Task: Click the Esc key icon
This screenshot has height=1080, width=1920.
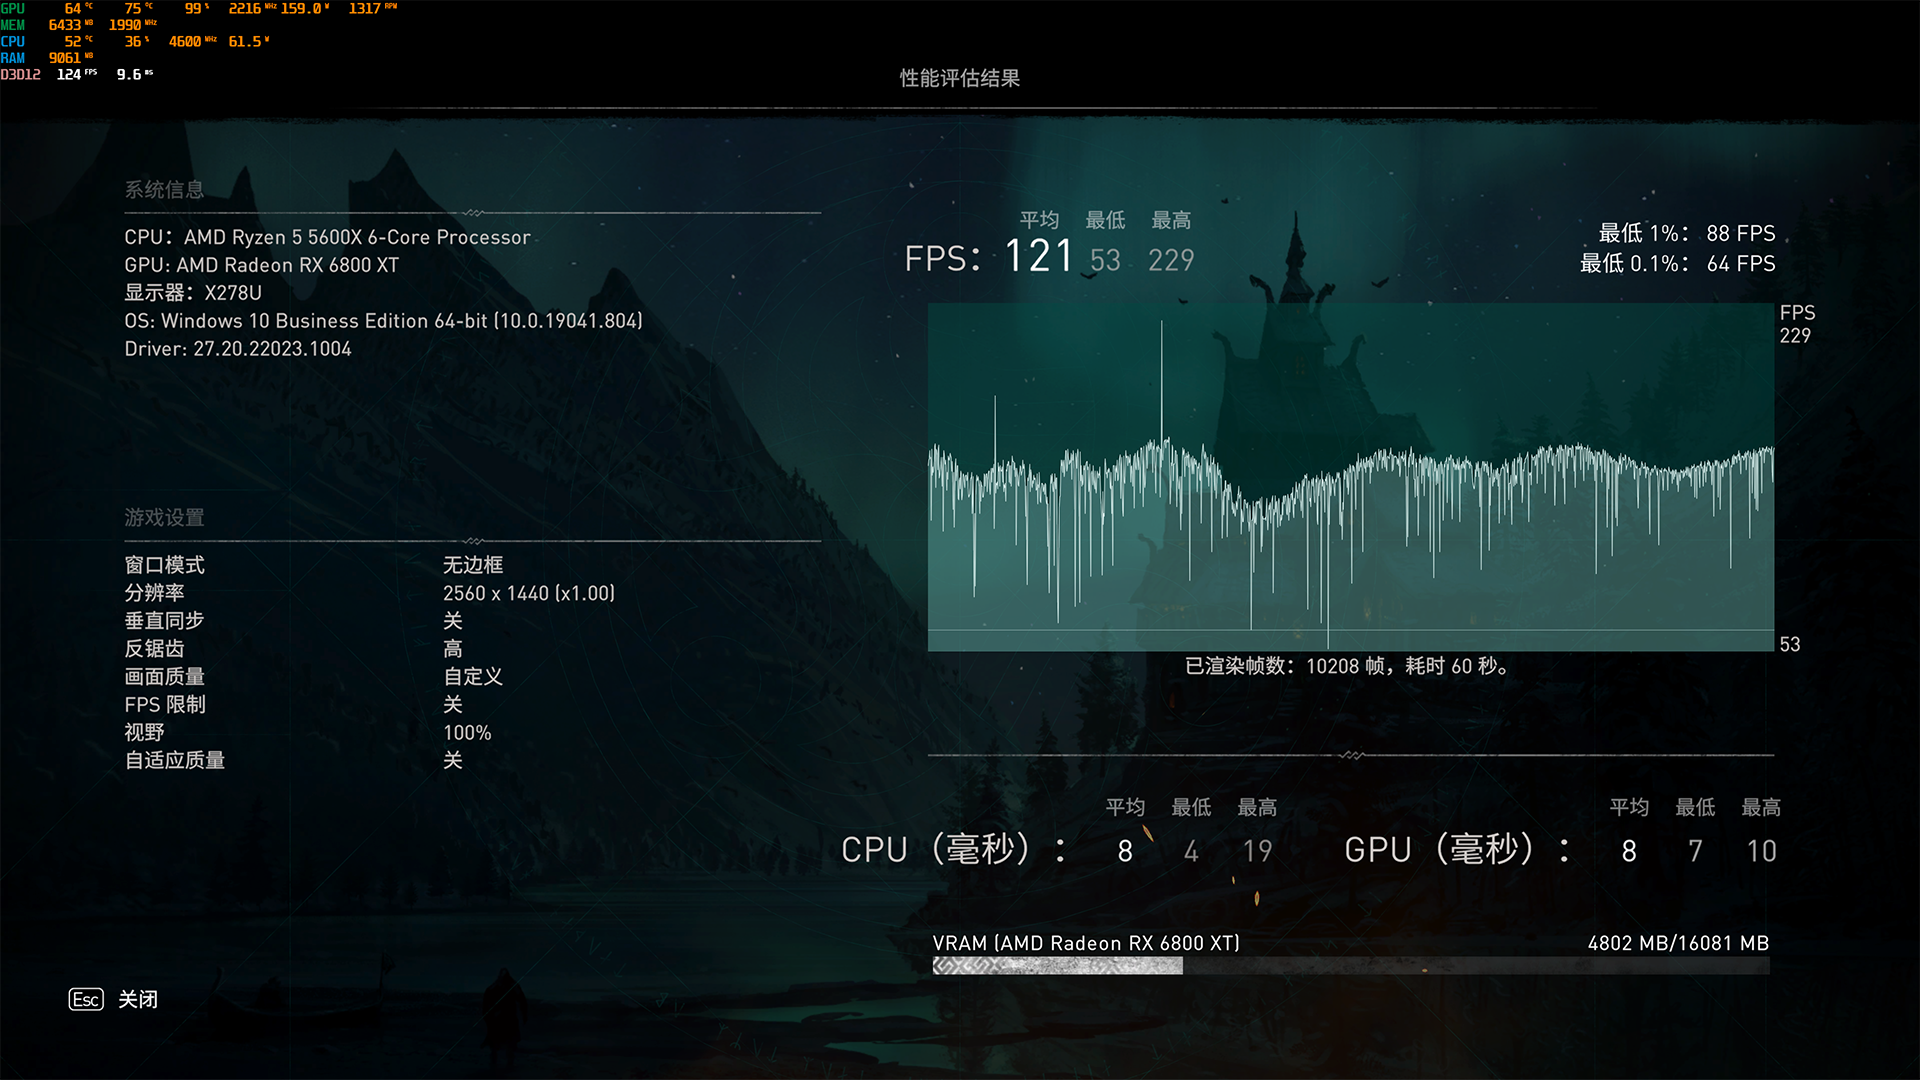Action: coord(86,999)
